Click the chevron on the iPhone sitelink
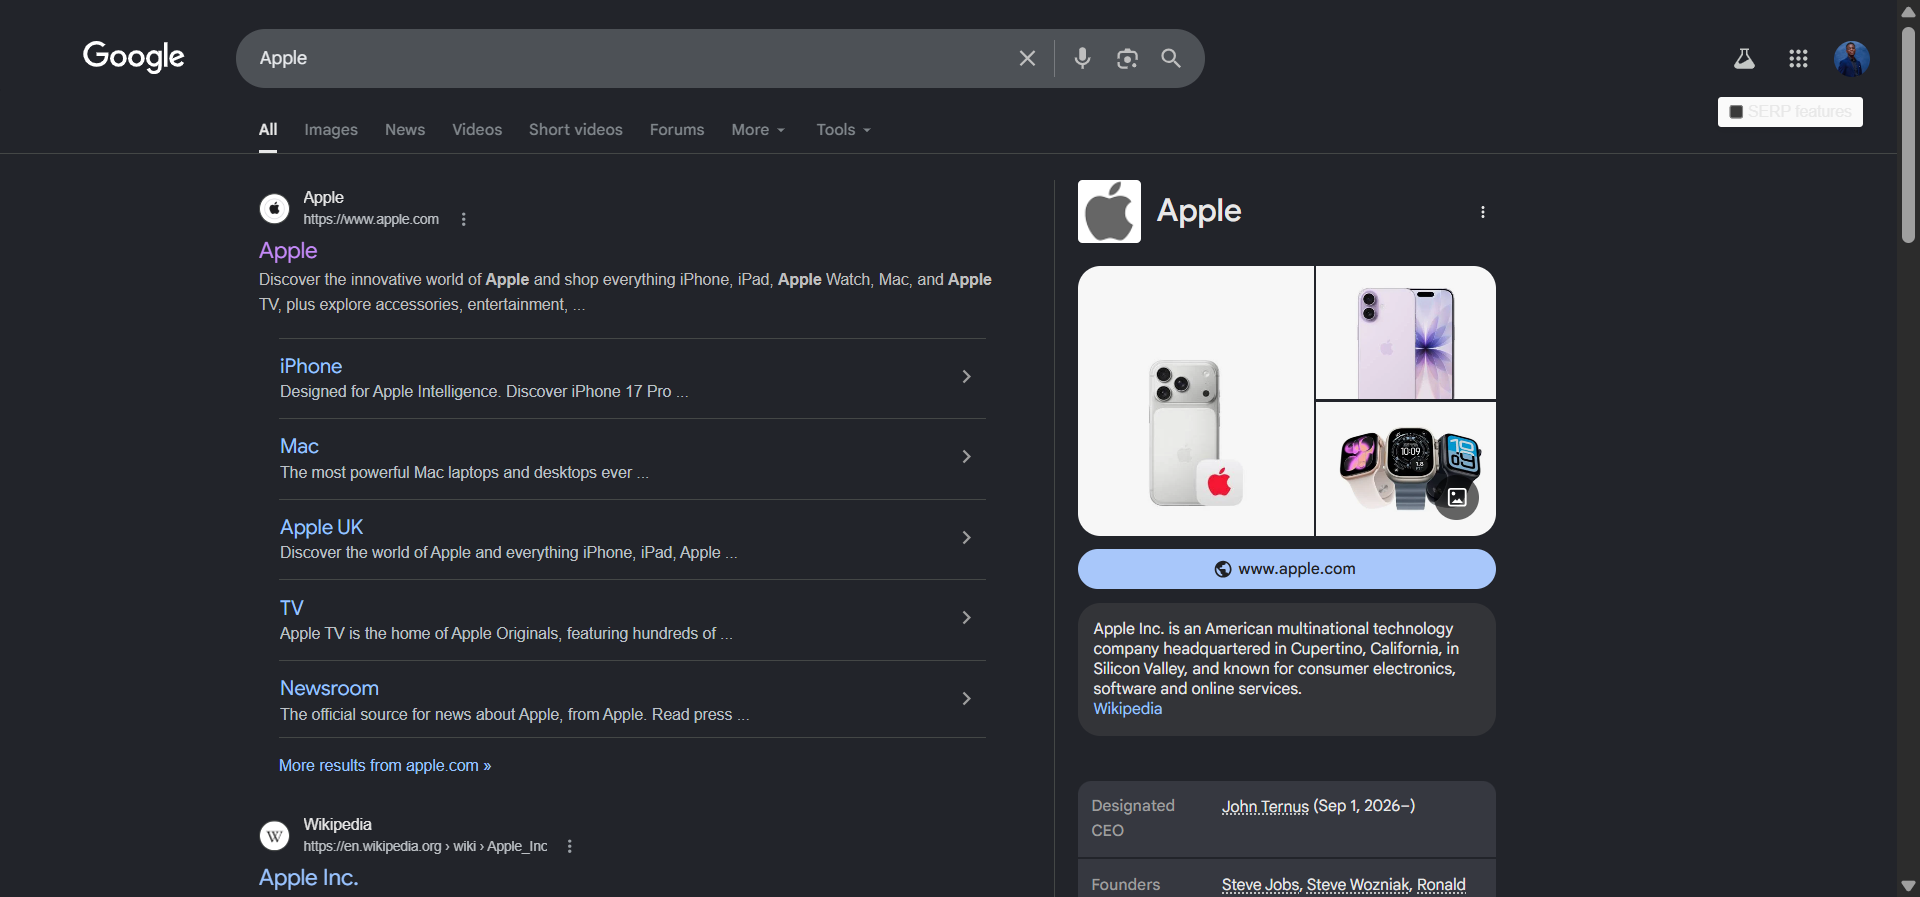The width and height of the screenshot is (1920, 897). tap(966, 377)
